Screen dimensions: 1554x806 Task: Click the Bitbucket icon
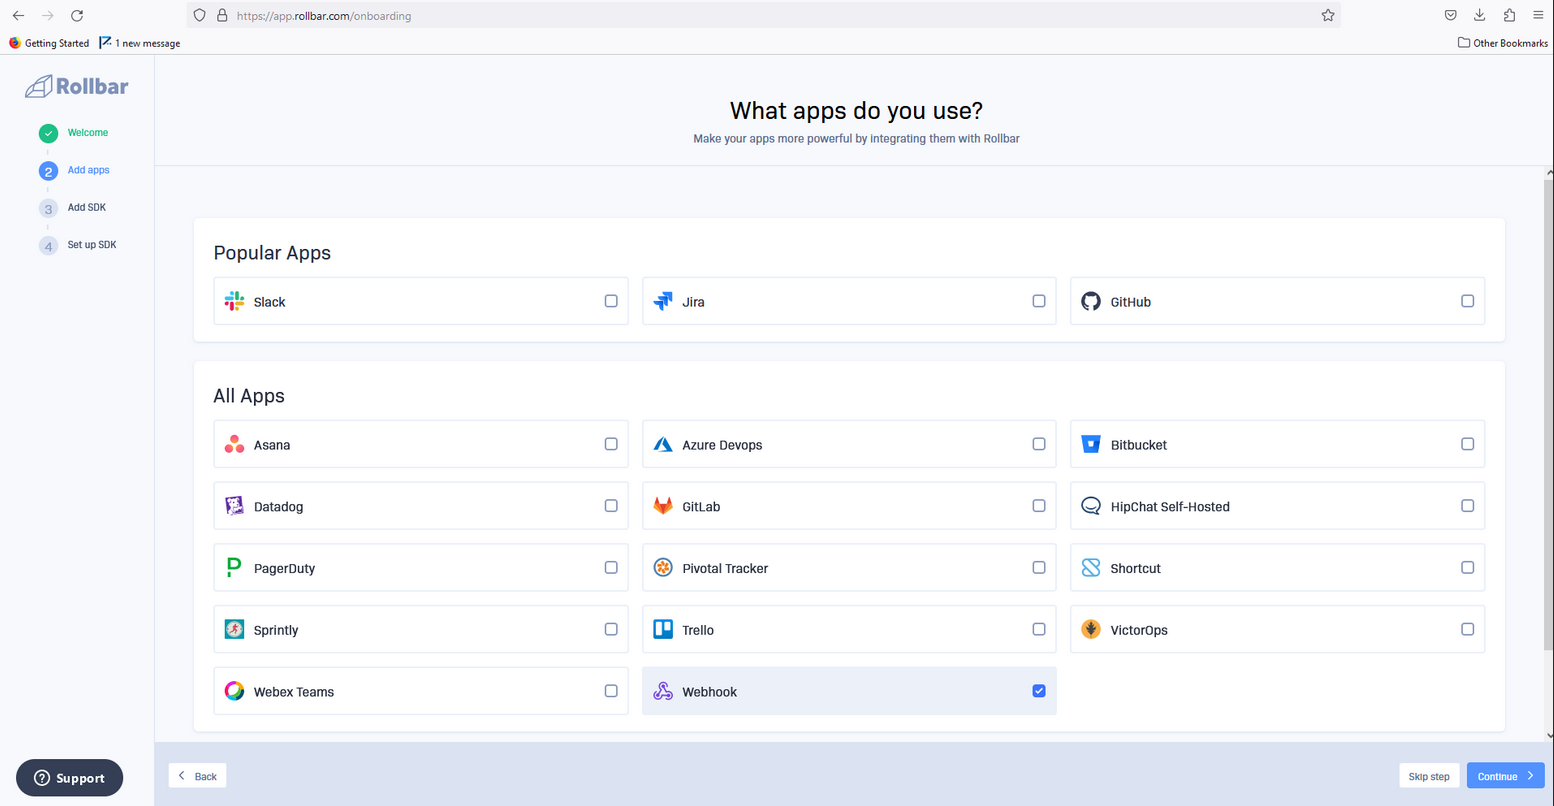(x=1091, y=444)
